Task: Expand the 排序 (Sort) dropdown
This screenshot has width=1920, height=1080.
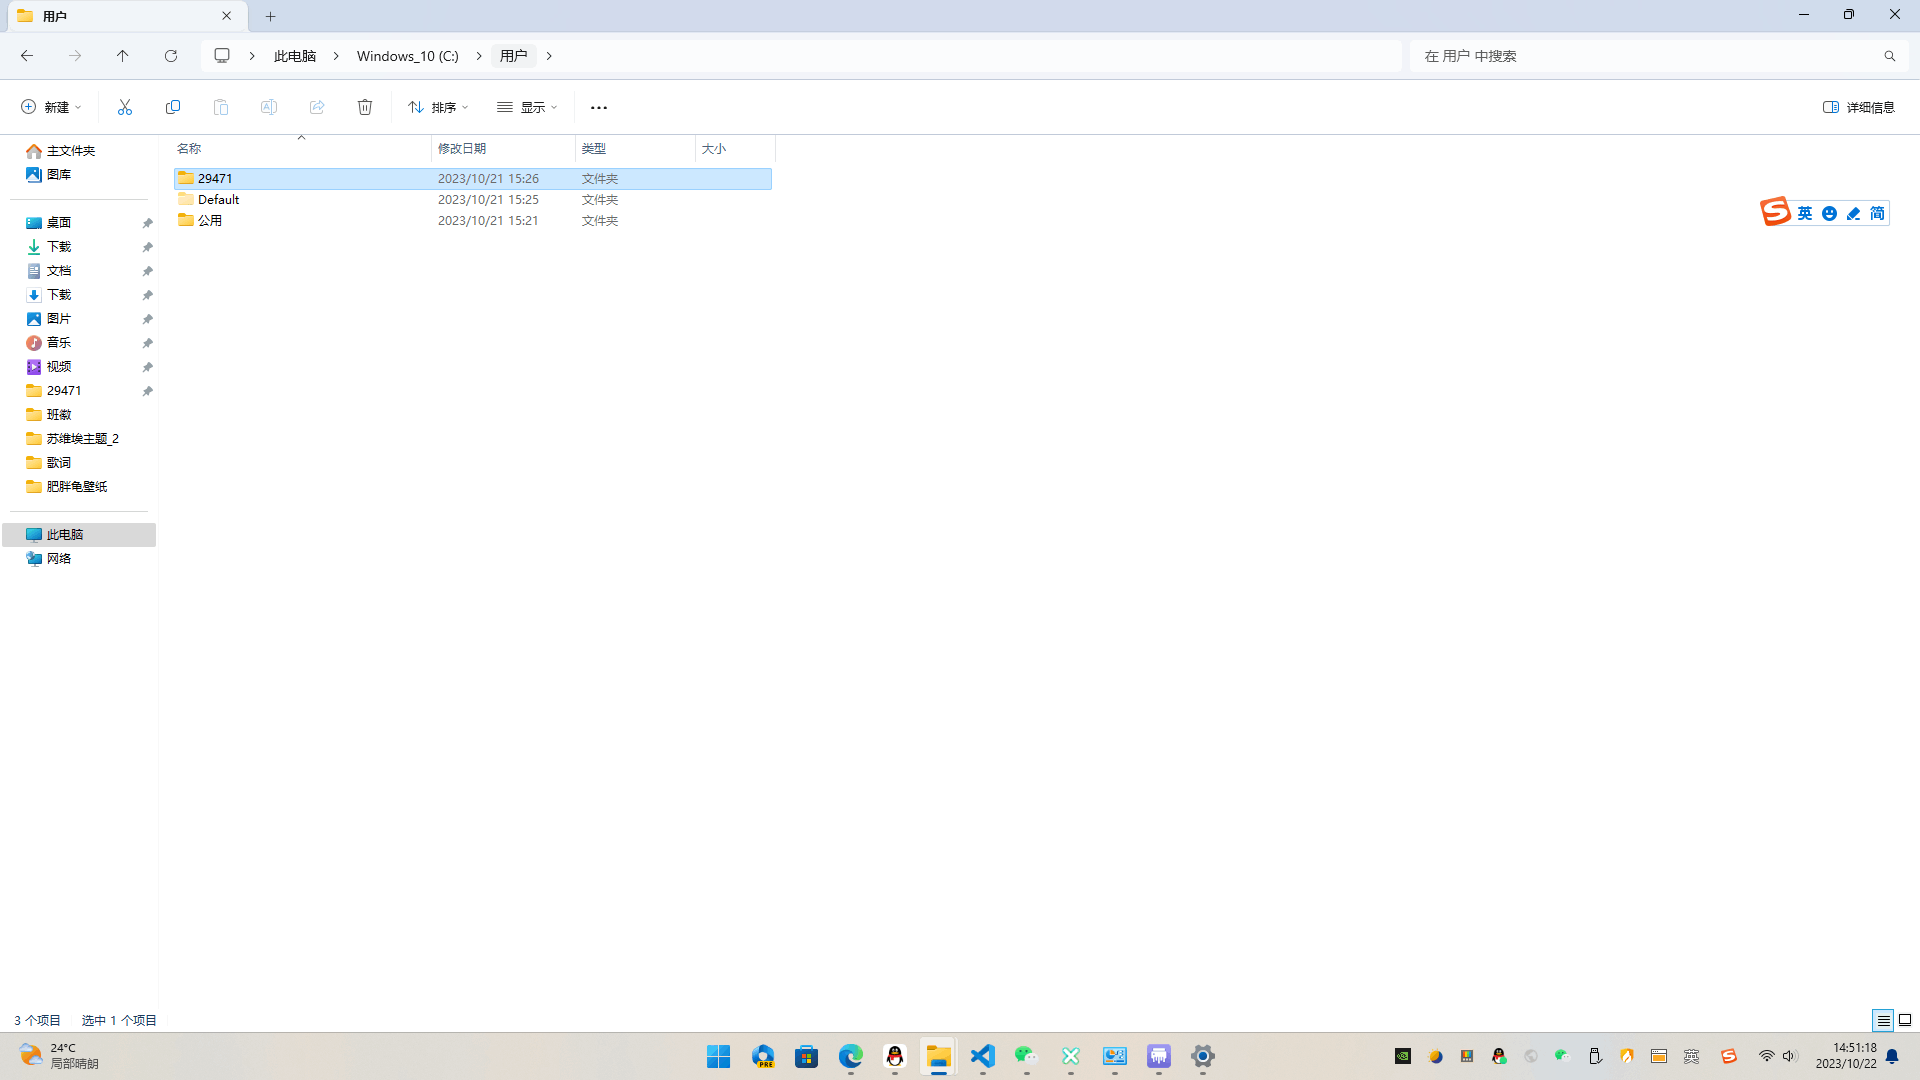Action: point(438,107)
